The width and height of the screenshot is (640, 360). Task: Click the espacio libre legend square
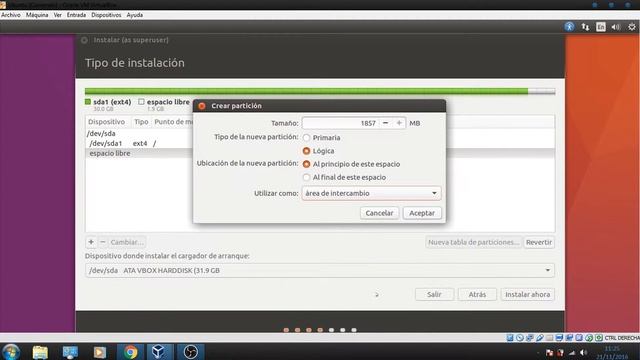tap(141, 102)
